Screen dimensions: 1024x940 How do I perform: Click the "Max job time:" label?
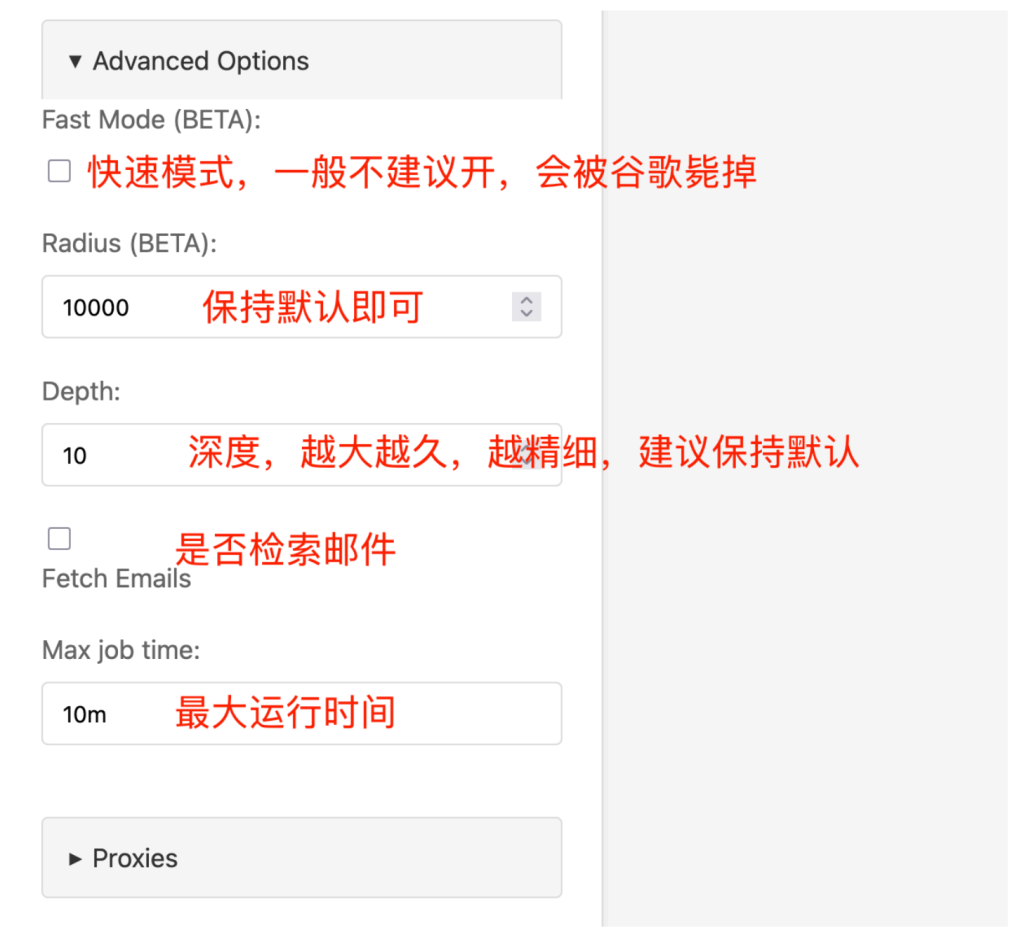pos(121,650)
